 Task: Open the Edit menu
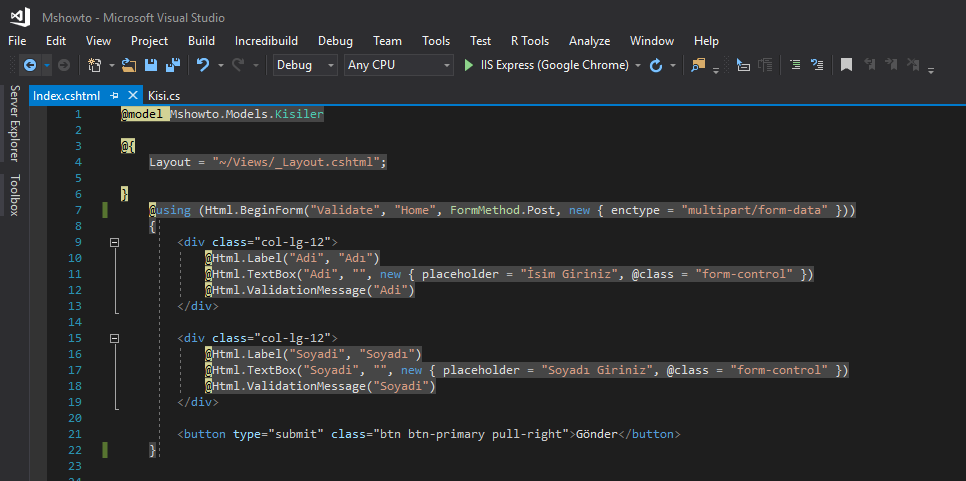(x=56, y=41)
